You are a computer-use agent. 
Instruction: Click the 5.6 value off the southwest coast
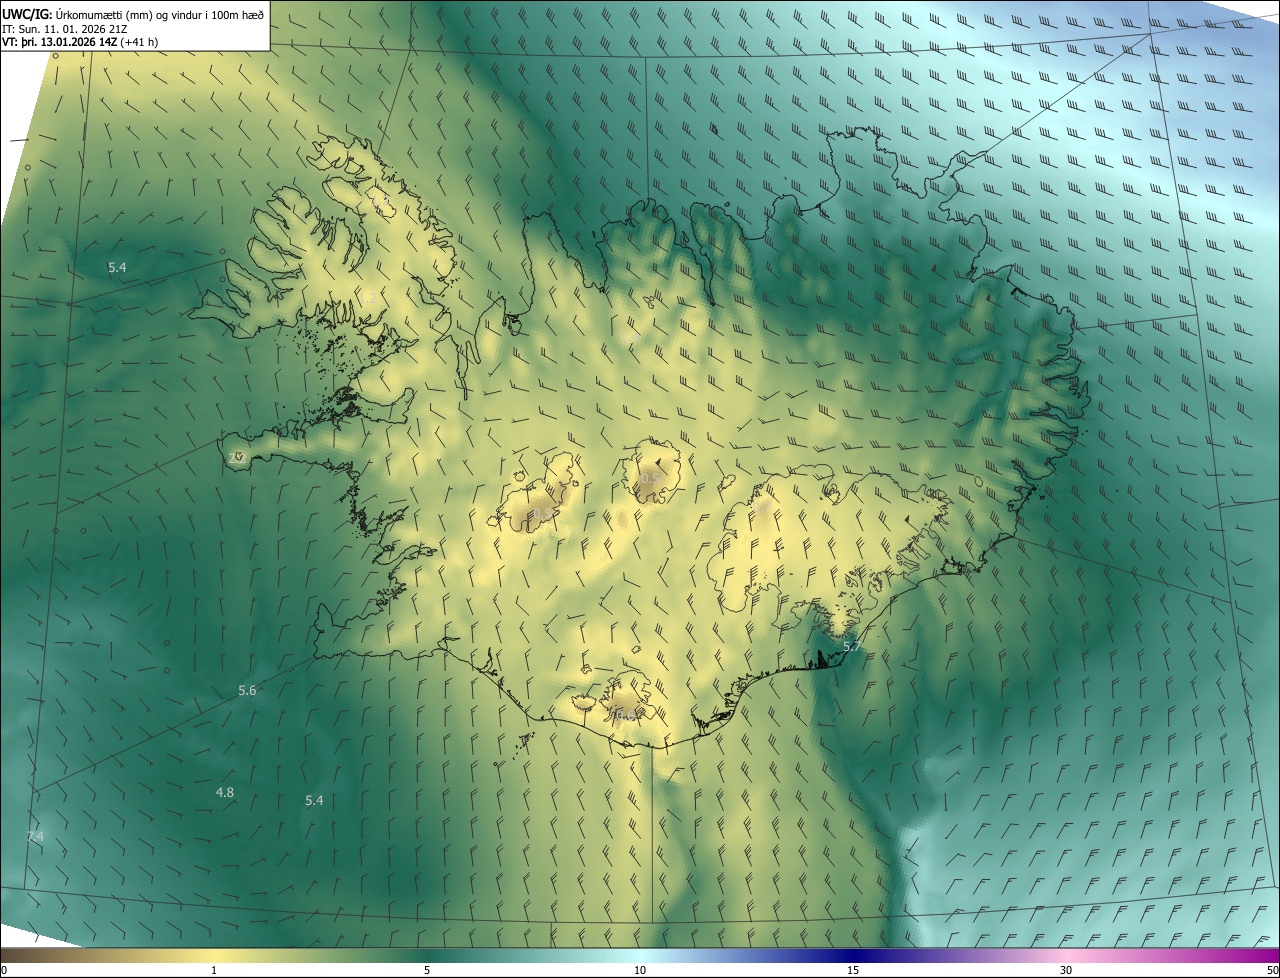[x=247, y=691]
